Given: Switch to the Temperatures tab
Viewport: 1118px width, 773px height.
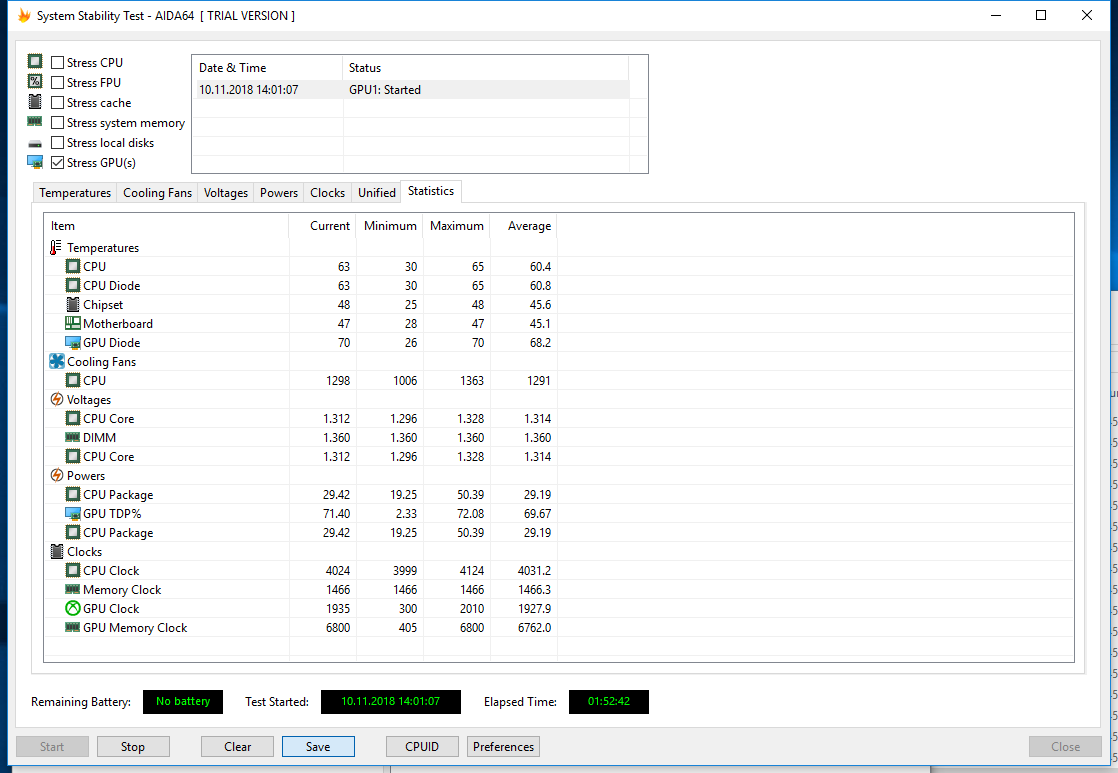Looking at the screenshot, I should pyautogui.click(x=75, y=193).
